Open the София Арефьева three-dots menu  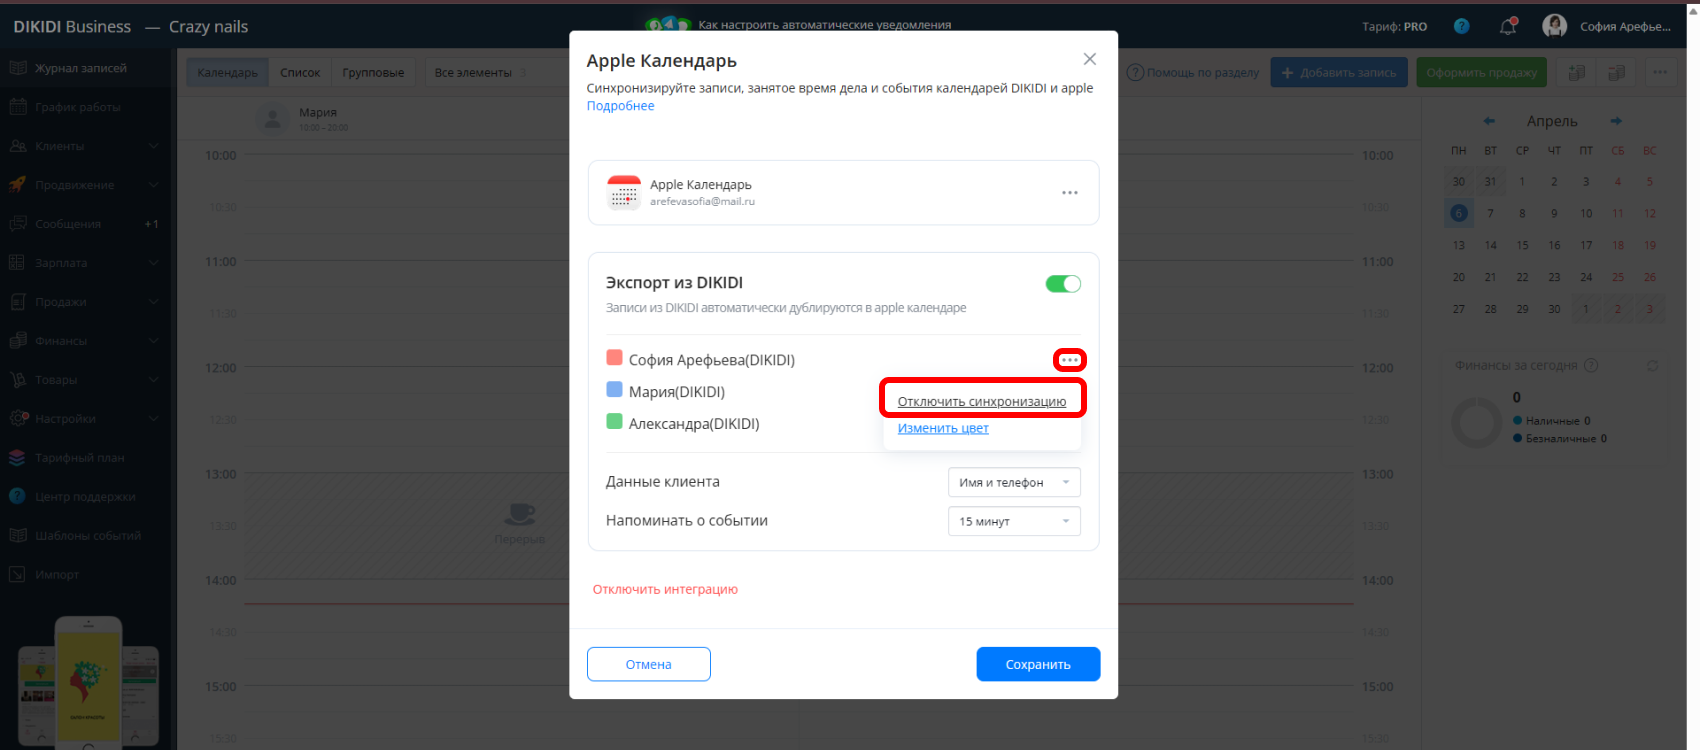click(1070, 360)
